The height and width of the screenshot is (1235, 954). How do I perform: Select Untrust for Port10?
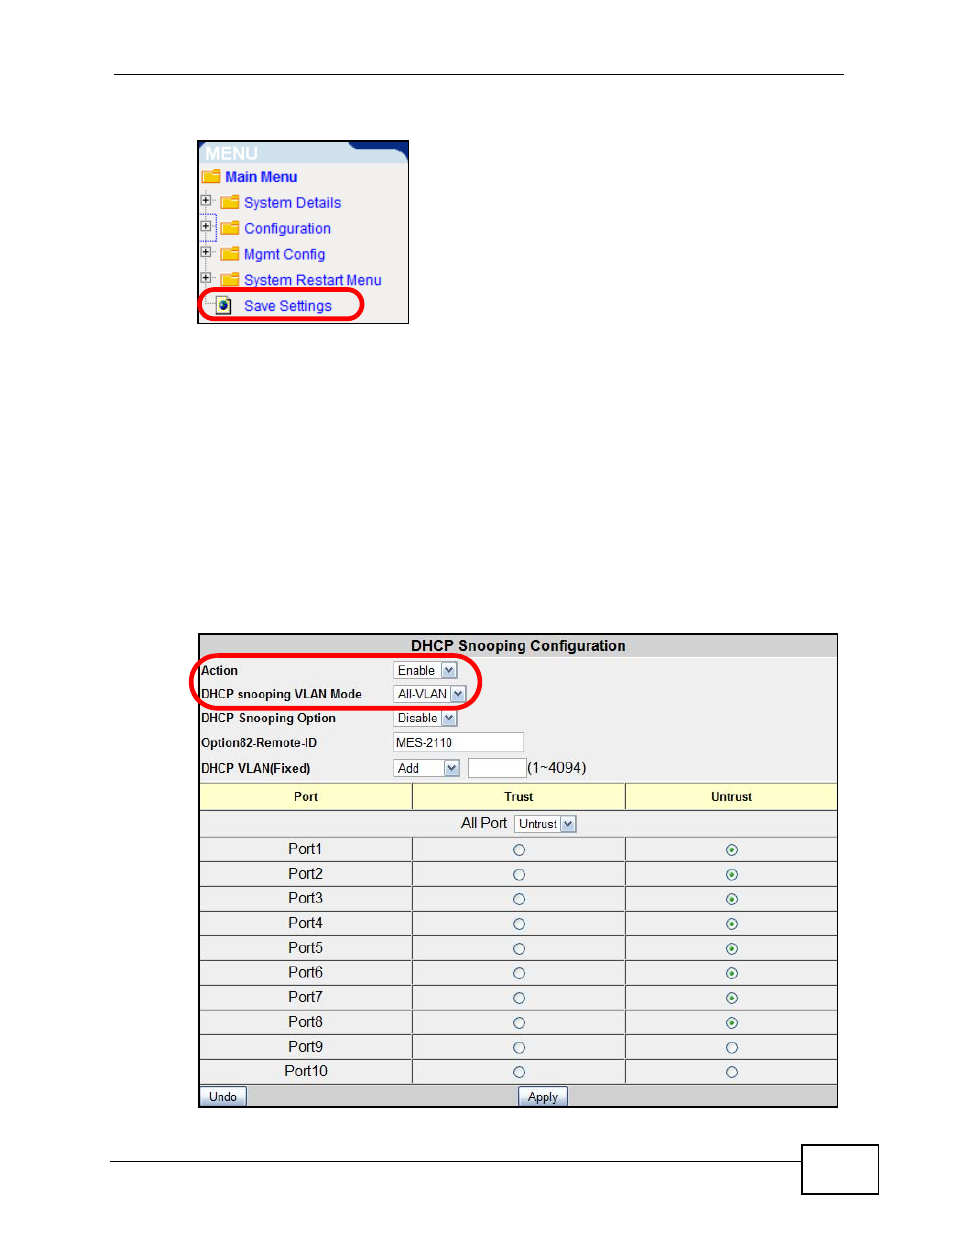point(732,1072)
